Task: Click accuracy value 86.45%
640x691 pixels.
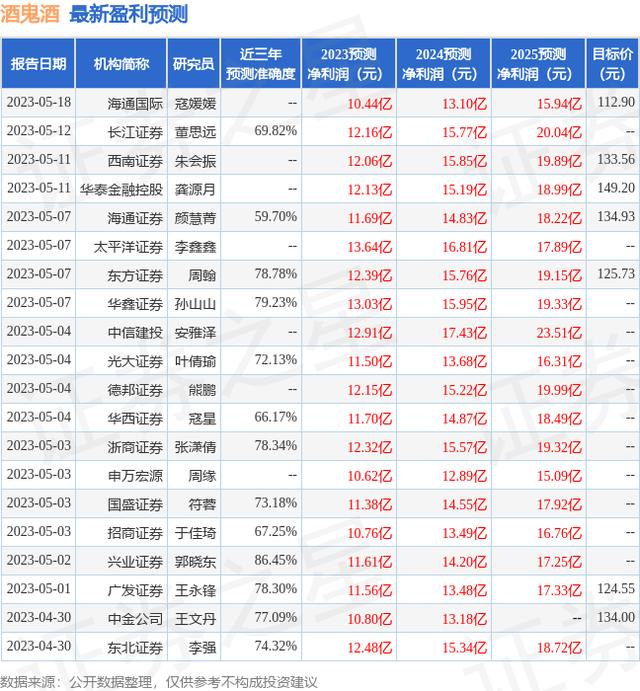Action: pyautogui.click(x=275, y=560)
